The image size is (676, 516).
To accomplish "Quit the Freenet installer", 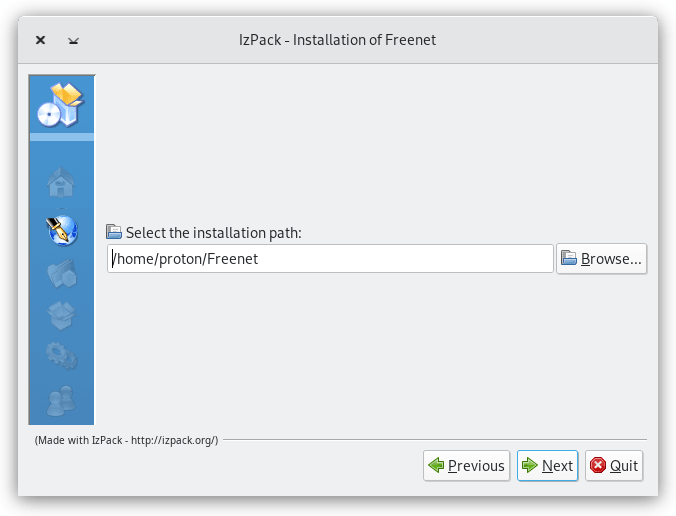I will pyautogui.click(x=613, y=466).
